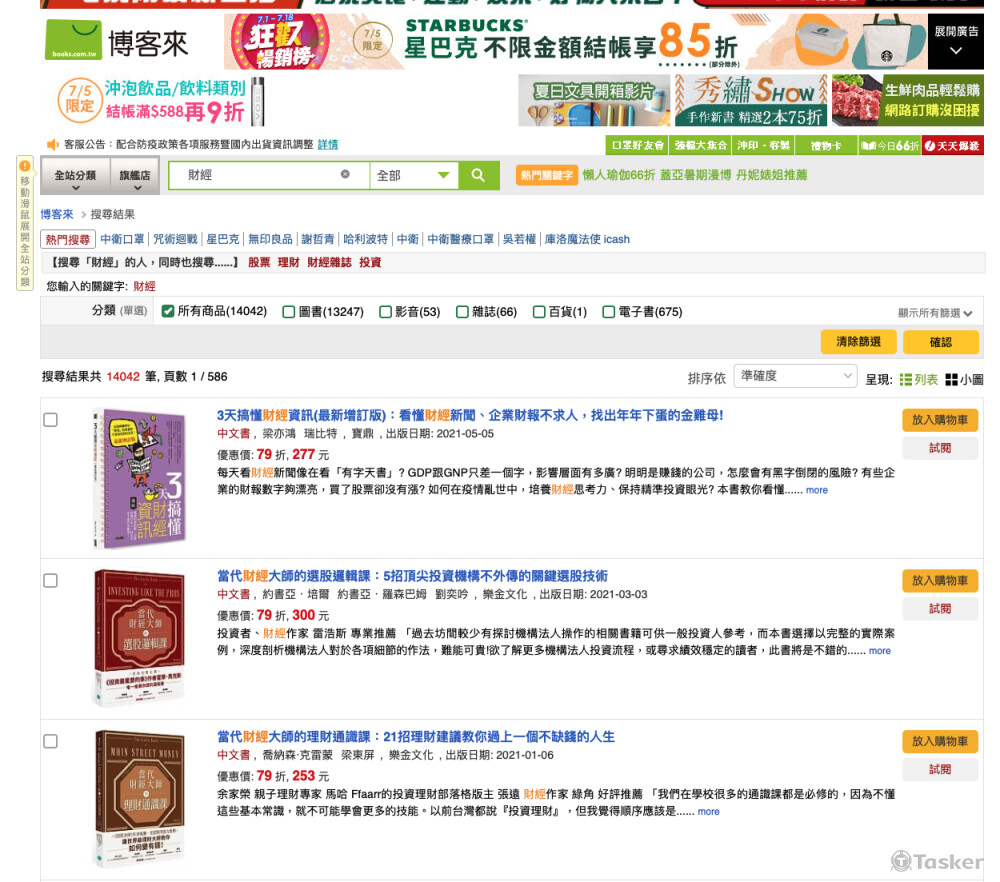Click hot keyword 懶人瑜伽66折
The height and width of the screenshot is (882, 1000).
pos(619,175)
